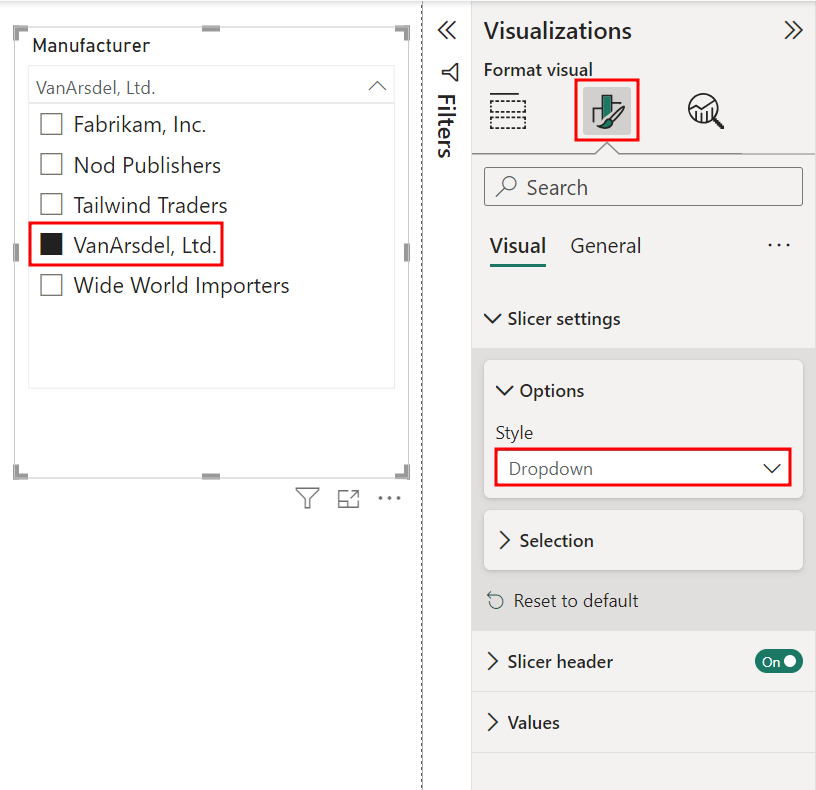Viewport: 816px width, 790px height.
Task: Collapse the Manufacturer slicer dropdown
Action: 377,86
